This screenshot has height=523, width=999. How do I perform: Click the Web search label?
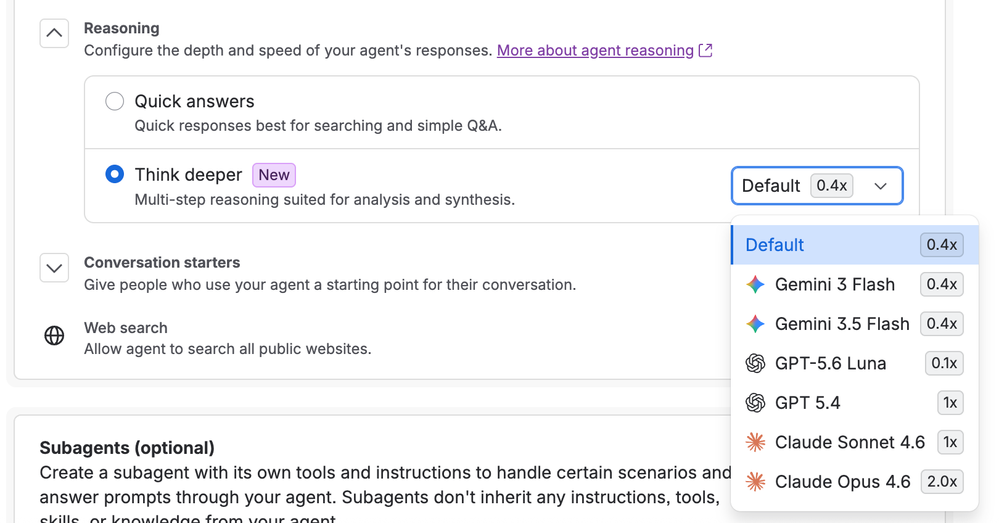pos(126,327)
